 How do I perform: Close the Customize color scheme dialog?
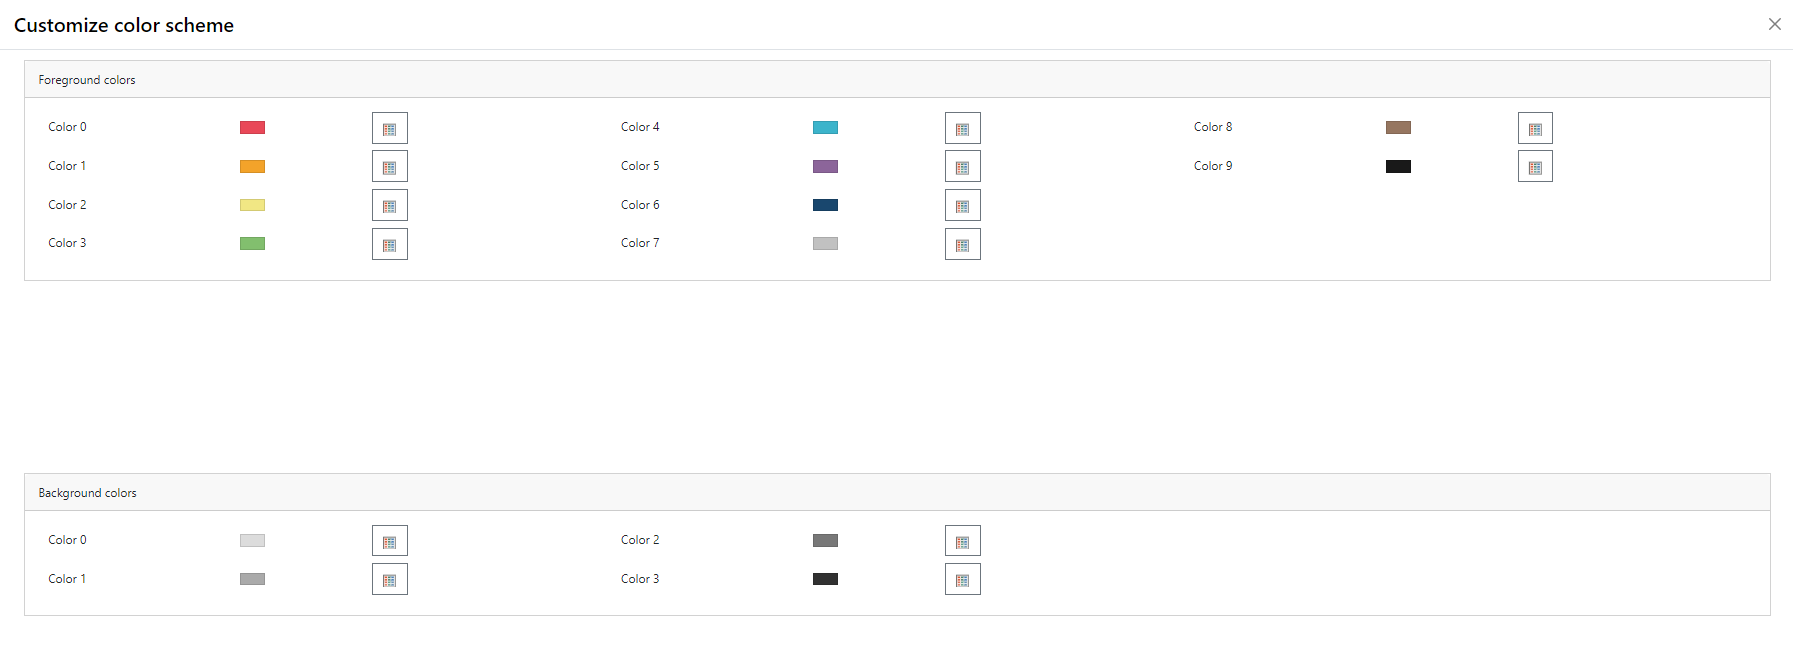point(1774,24)
